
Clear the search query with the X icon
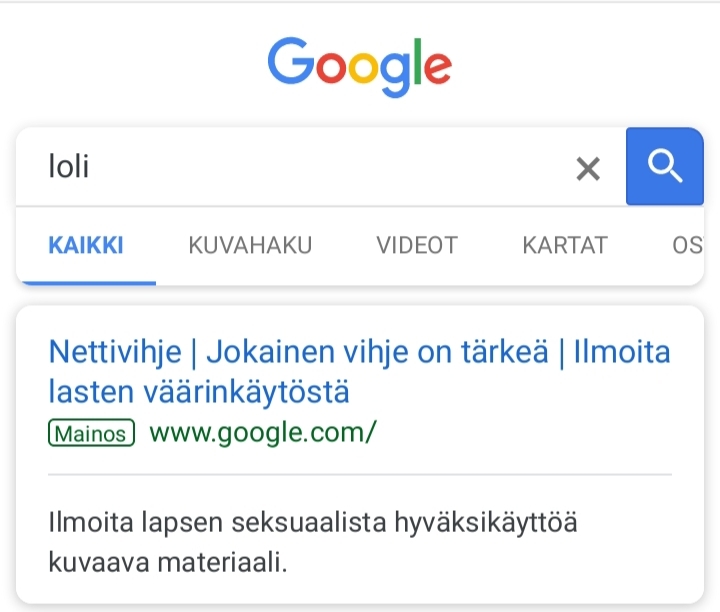coord(588,169)
